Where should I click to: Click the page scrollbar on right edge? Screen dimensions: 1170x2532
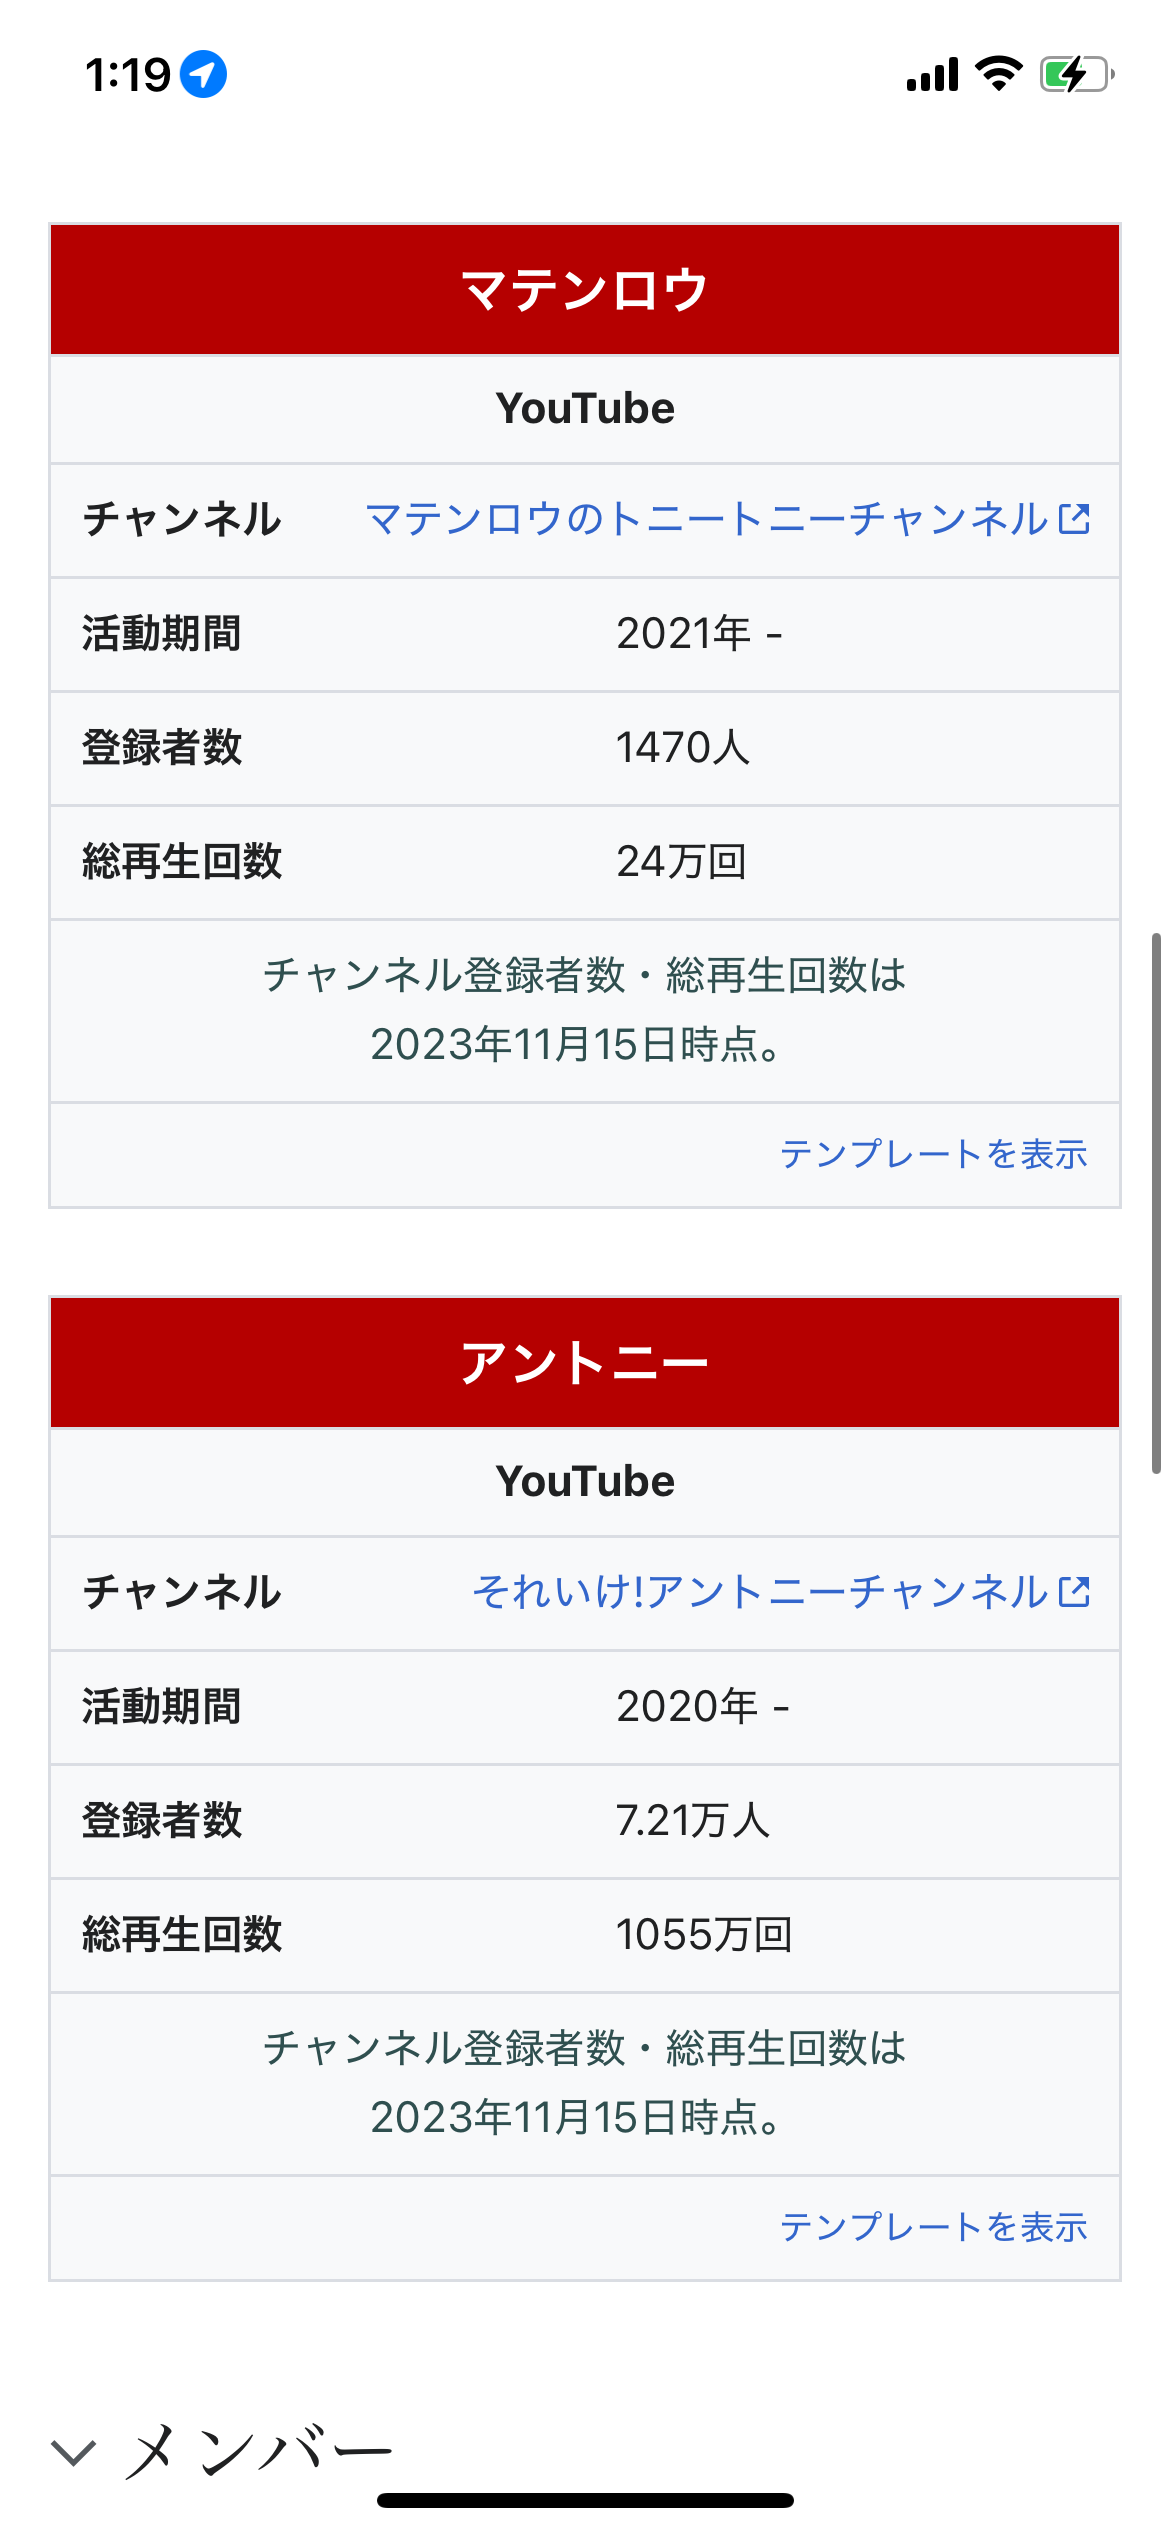point(1156,1200)
